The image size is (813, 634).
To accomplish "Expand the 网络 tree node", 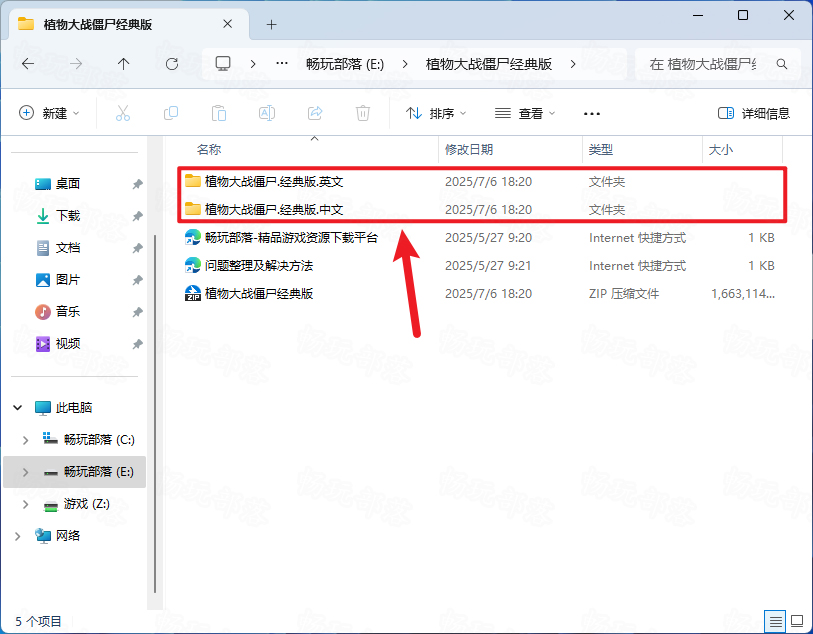I will pyautogui.click(x=18, y=536).
